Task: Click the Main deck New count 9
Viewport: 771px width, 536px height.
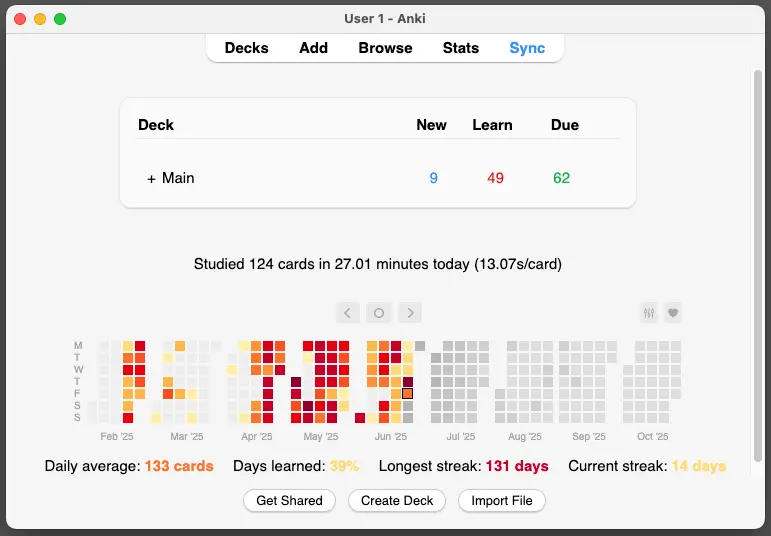Action: (434, 178)
